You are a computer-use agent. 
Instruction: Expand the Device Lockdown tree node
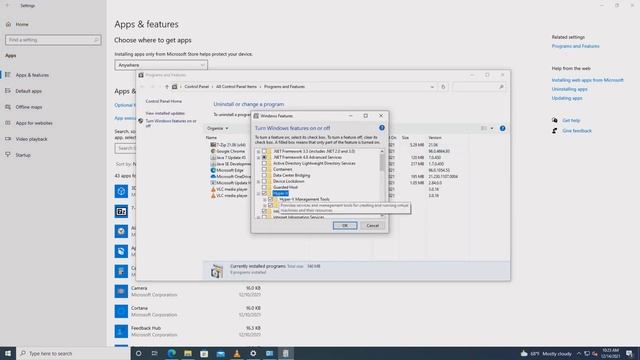(x=258, y=182)
